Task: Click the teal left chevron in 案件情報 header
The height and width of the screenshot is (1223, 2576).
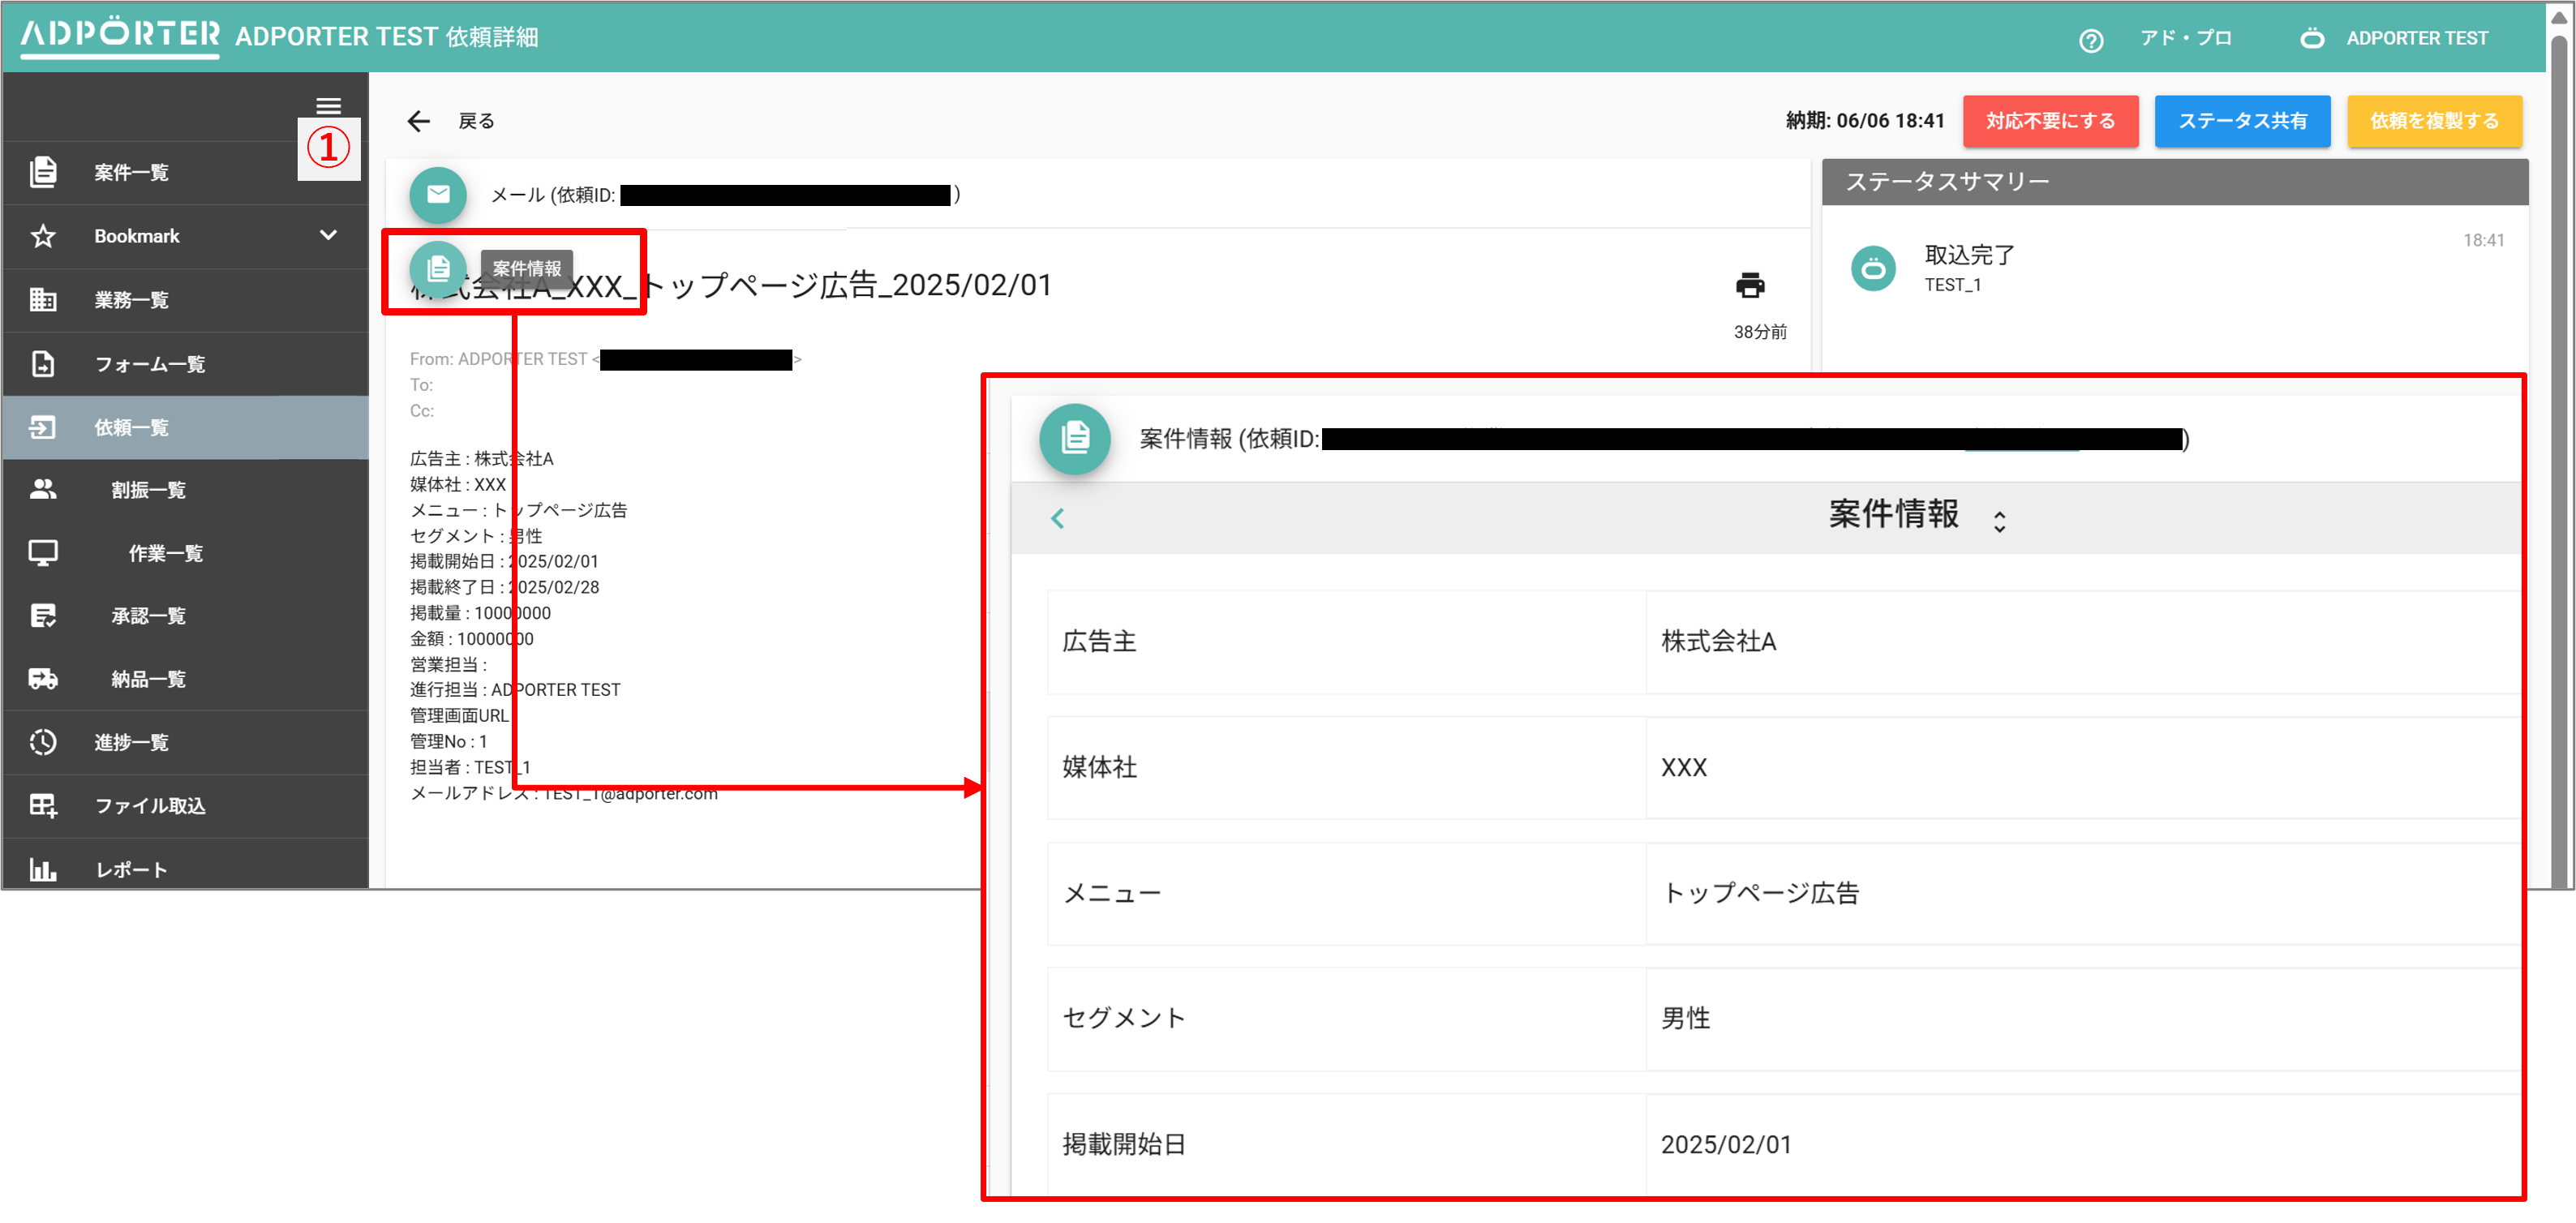Action: pos(1057,518)
